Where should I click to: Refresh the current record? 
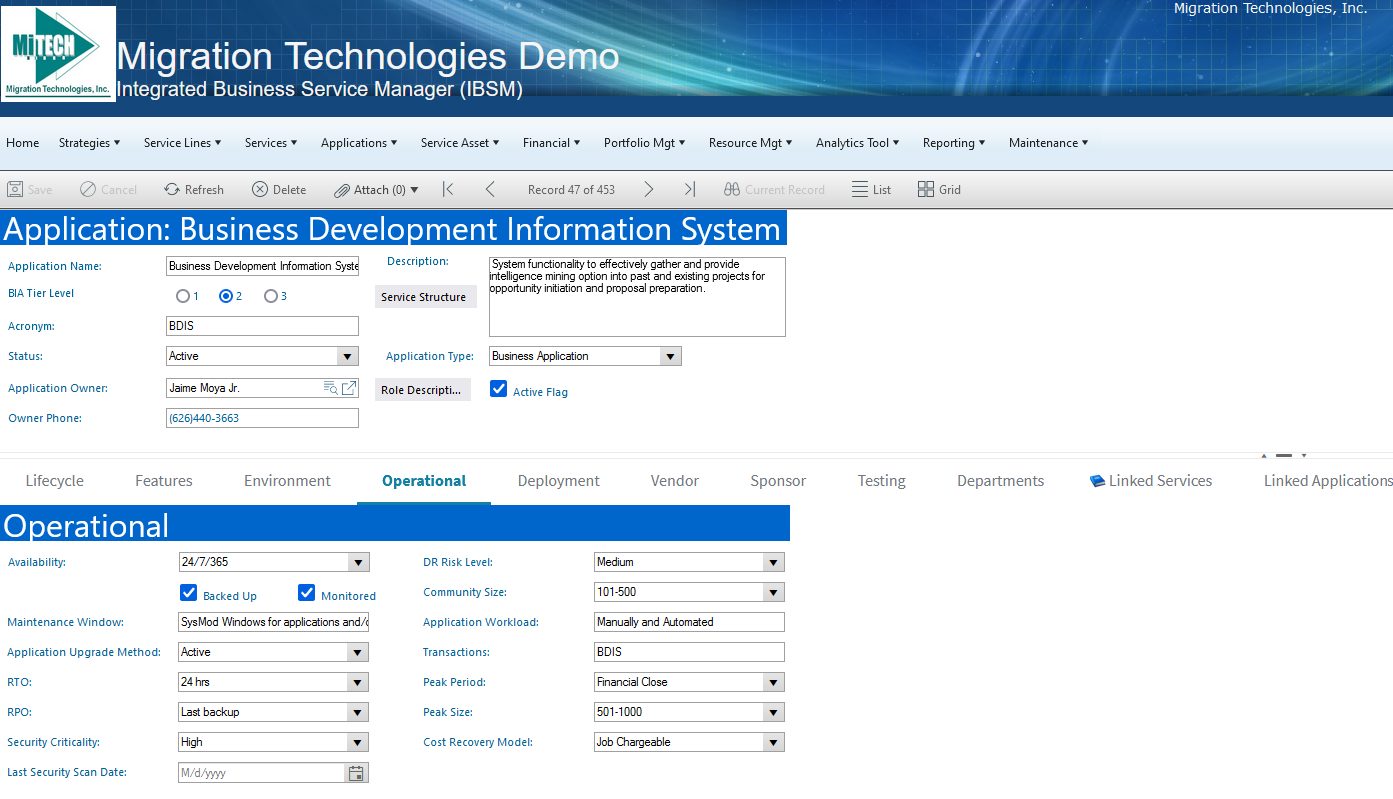pyautogui.click(x=194, y=189)
